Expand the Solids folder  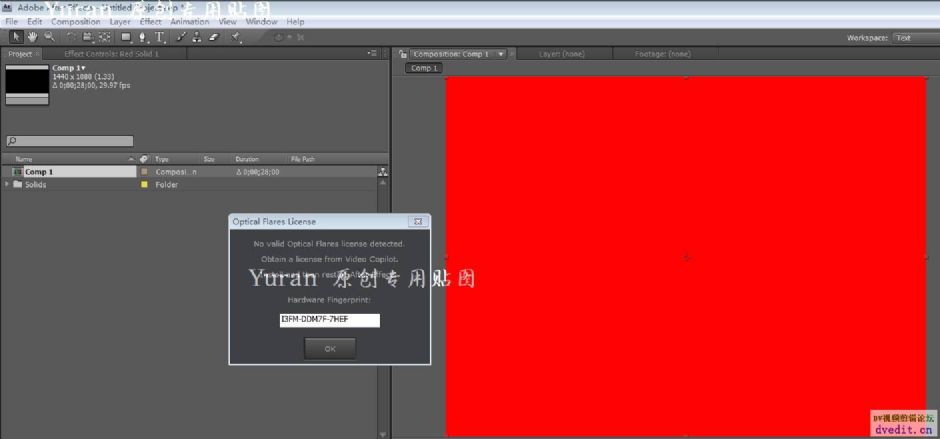(x=7, y=185)
